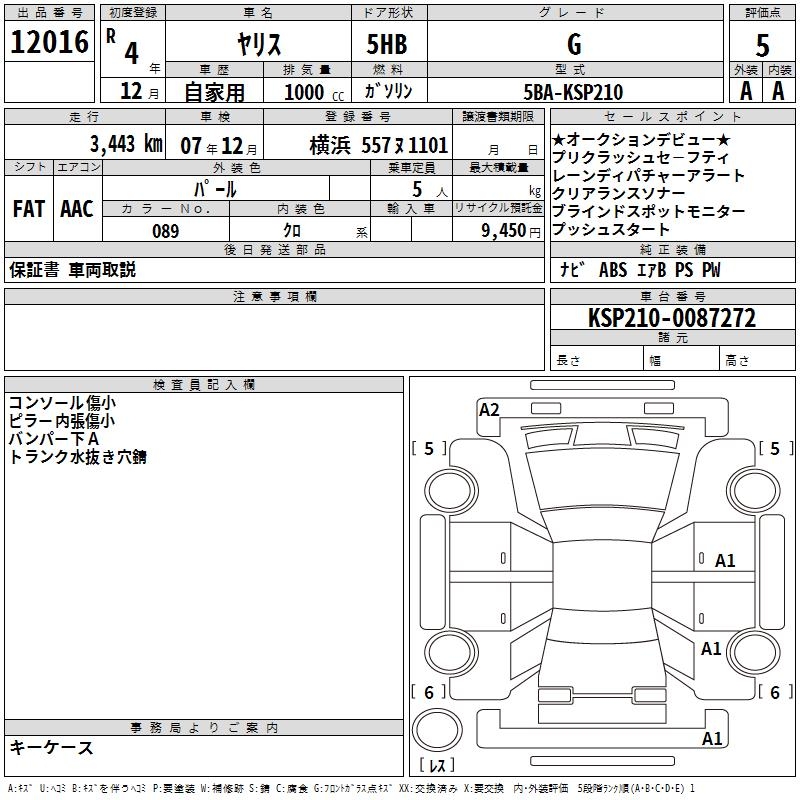Click the color number 089 field
The image size is (800, 800).
point(166,231)
